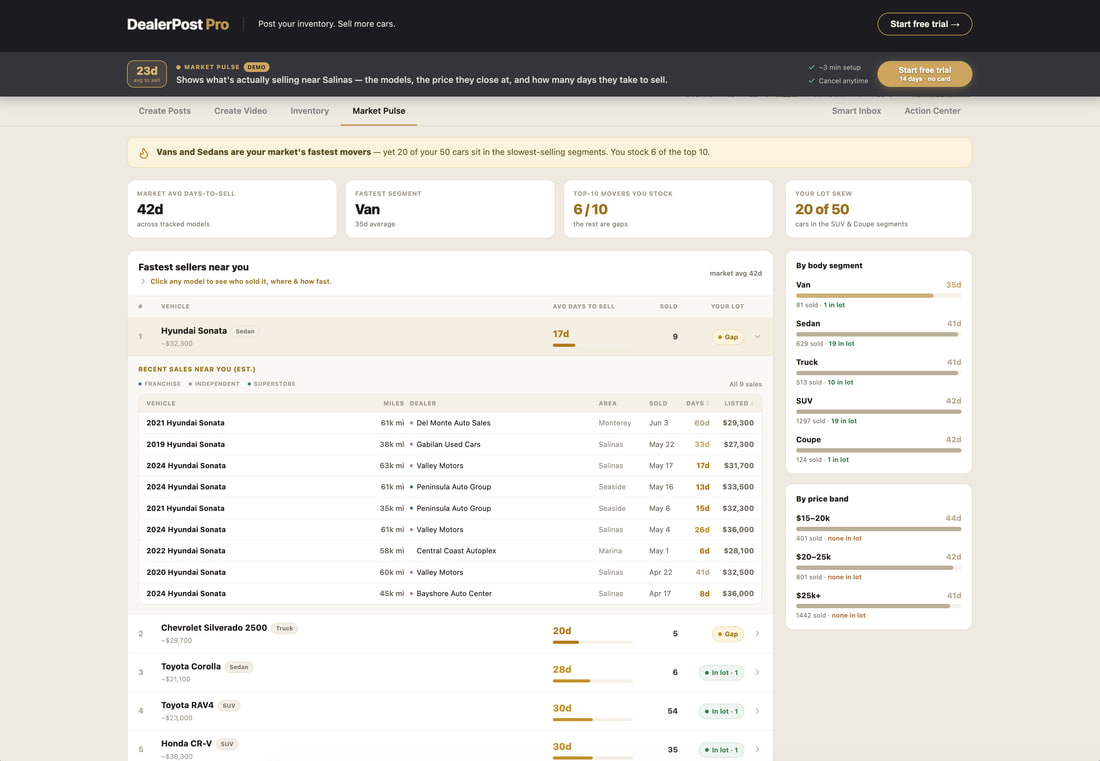Image resolution: width=1100 pixels, height=761 pixels.
Task: Click the Van segment days bar
Action: [878, 296]
